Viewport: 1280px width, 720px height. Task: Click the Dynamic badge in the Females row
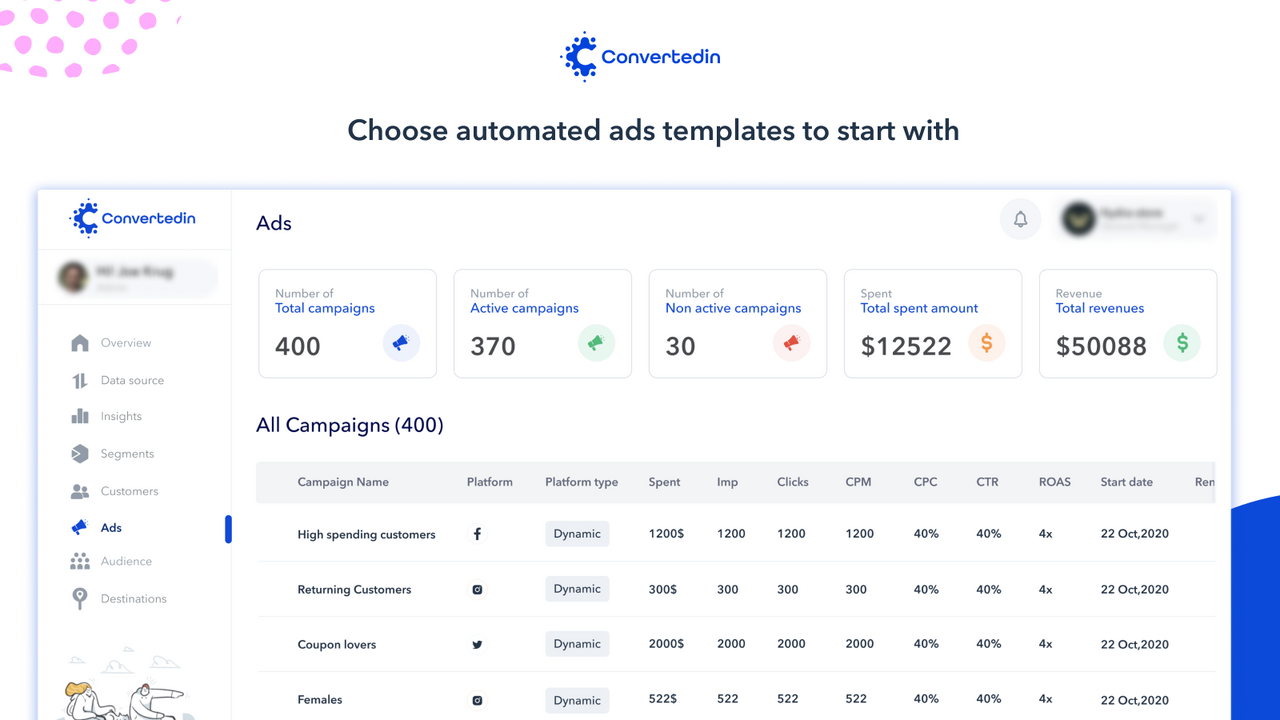577,700
